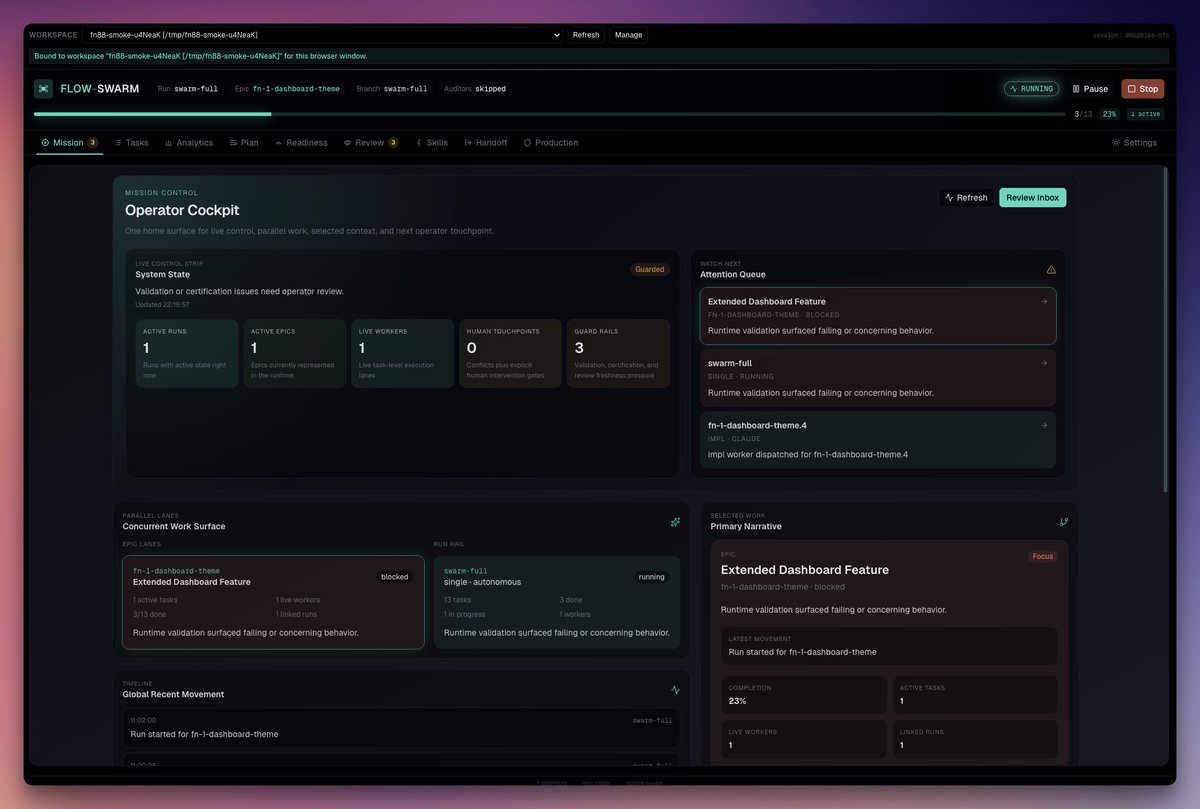
Task: Pause the running swarm
Action: (1090, 89)
